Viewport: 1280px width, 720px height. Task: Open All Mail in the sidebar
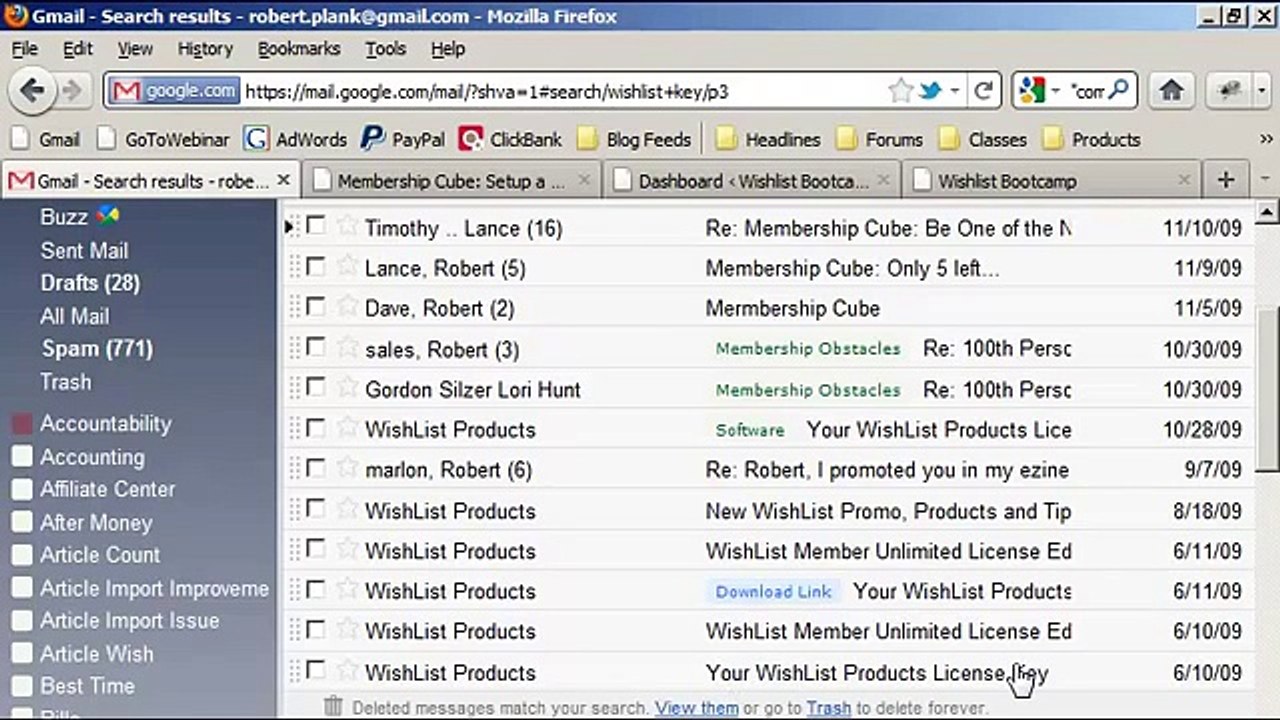click(x=74, y=316)
